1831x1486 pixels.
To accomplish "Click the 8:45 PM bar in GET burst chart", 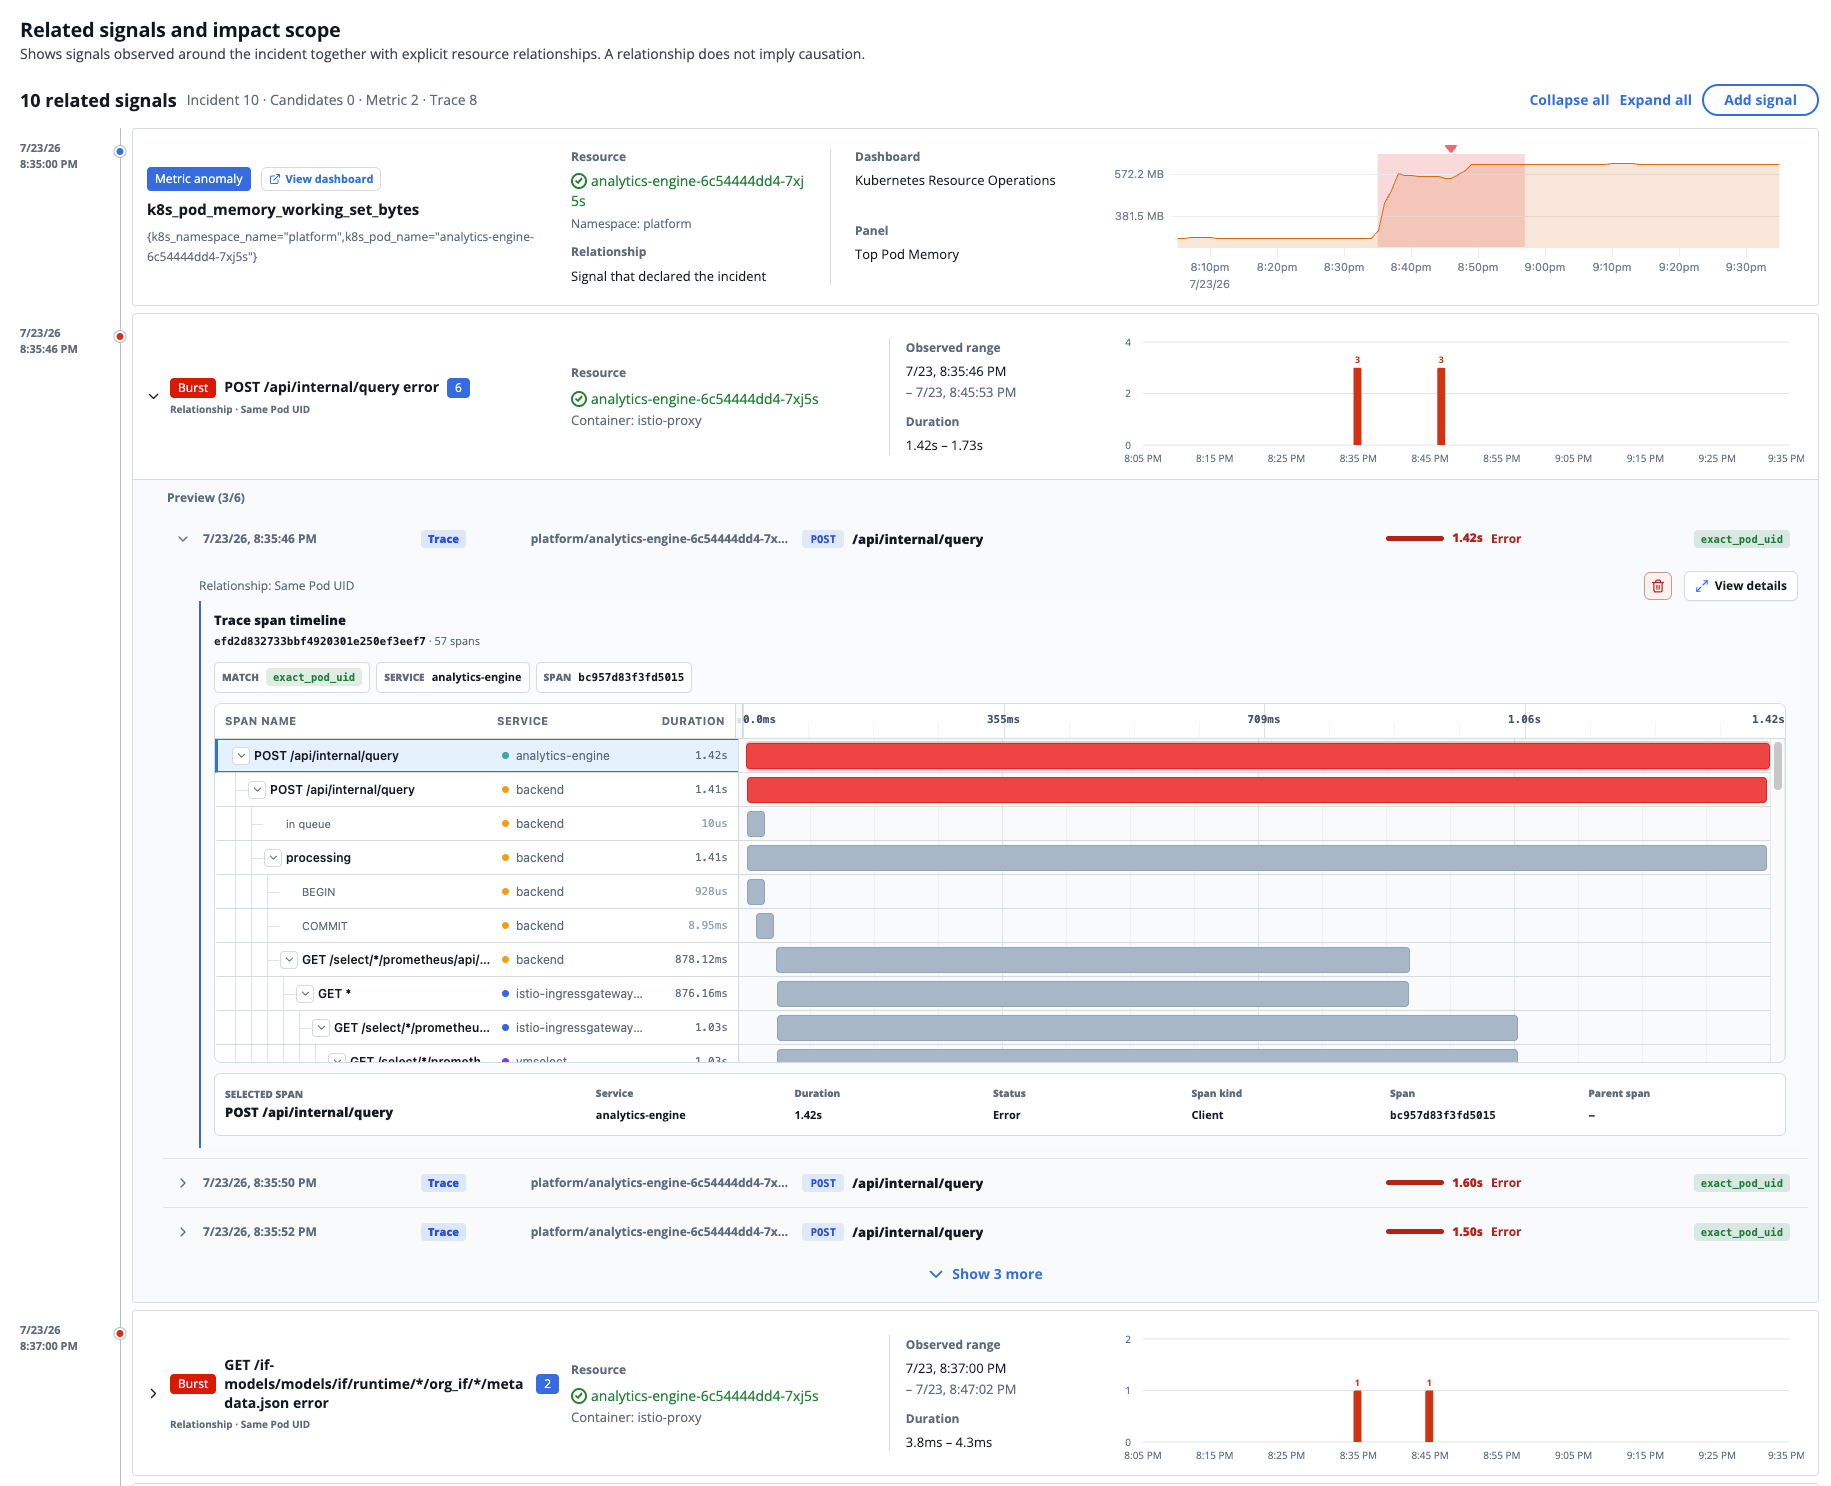I will [x=1429, y=1416].
